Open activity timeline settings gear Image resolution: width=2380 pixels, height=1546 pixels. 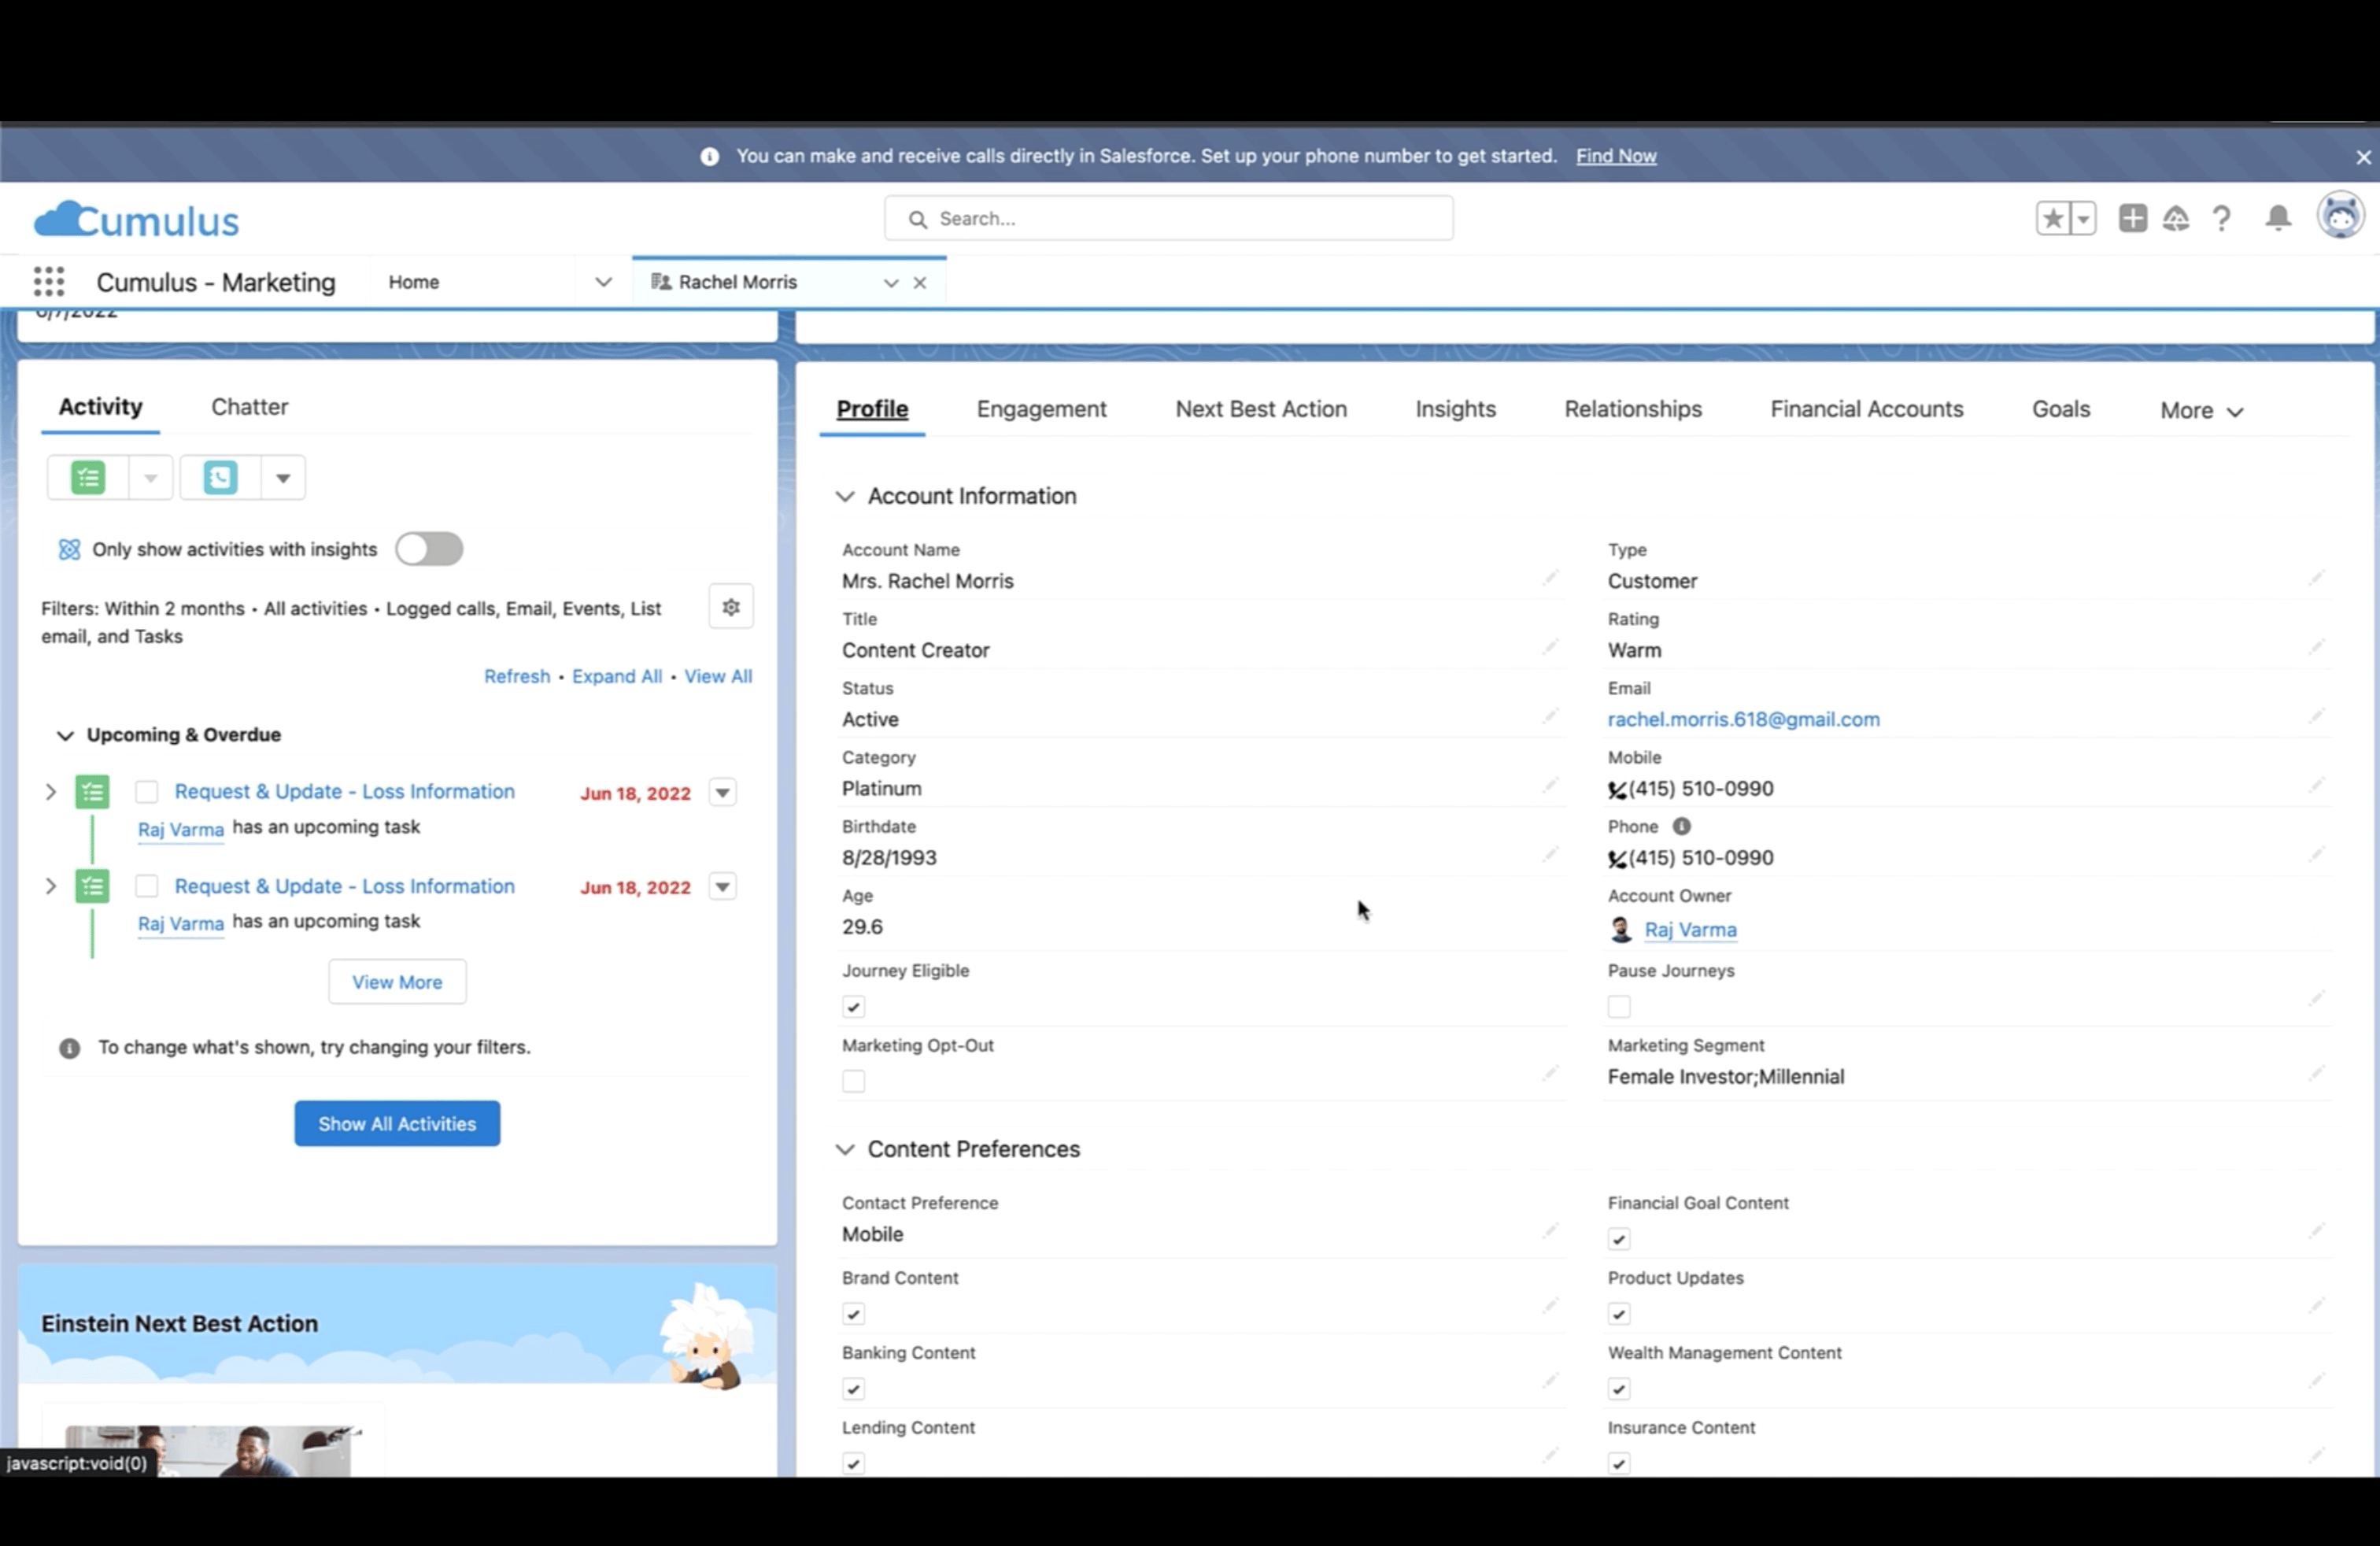pyautogui.click(x=730, y=607)
